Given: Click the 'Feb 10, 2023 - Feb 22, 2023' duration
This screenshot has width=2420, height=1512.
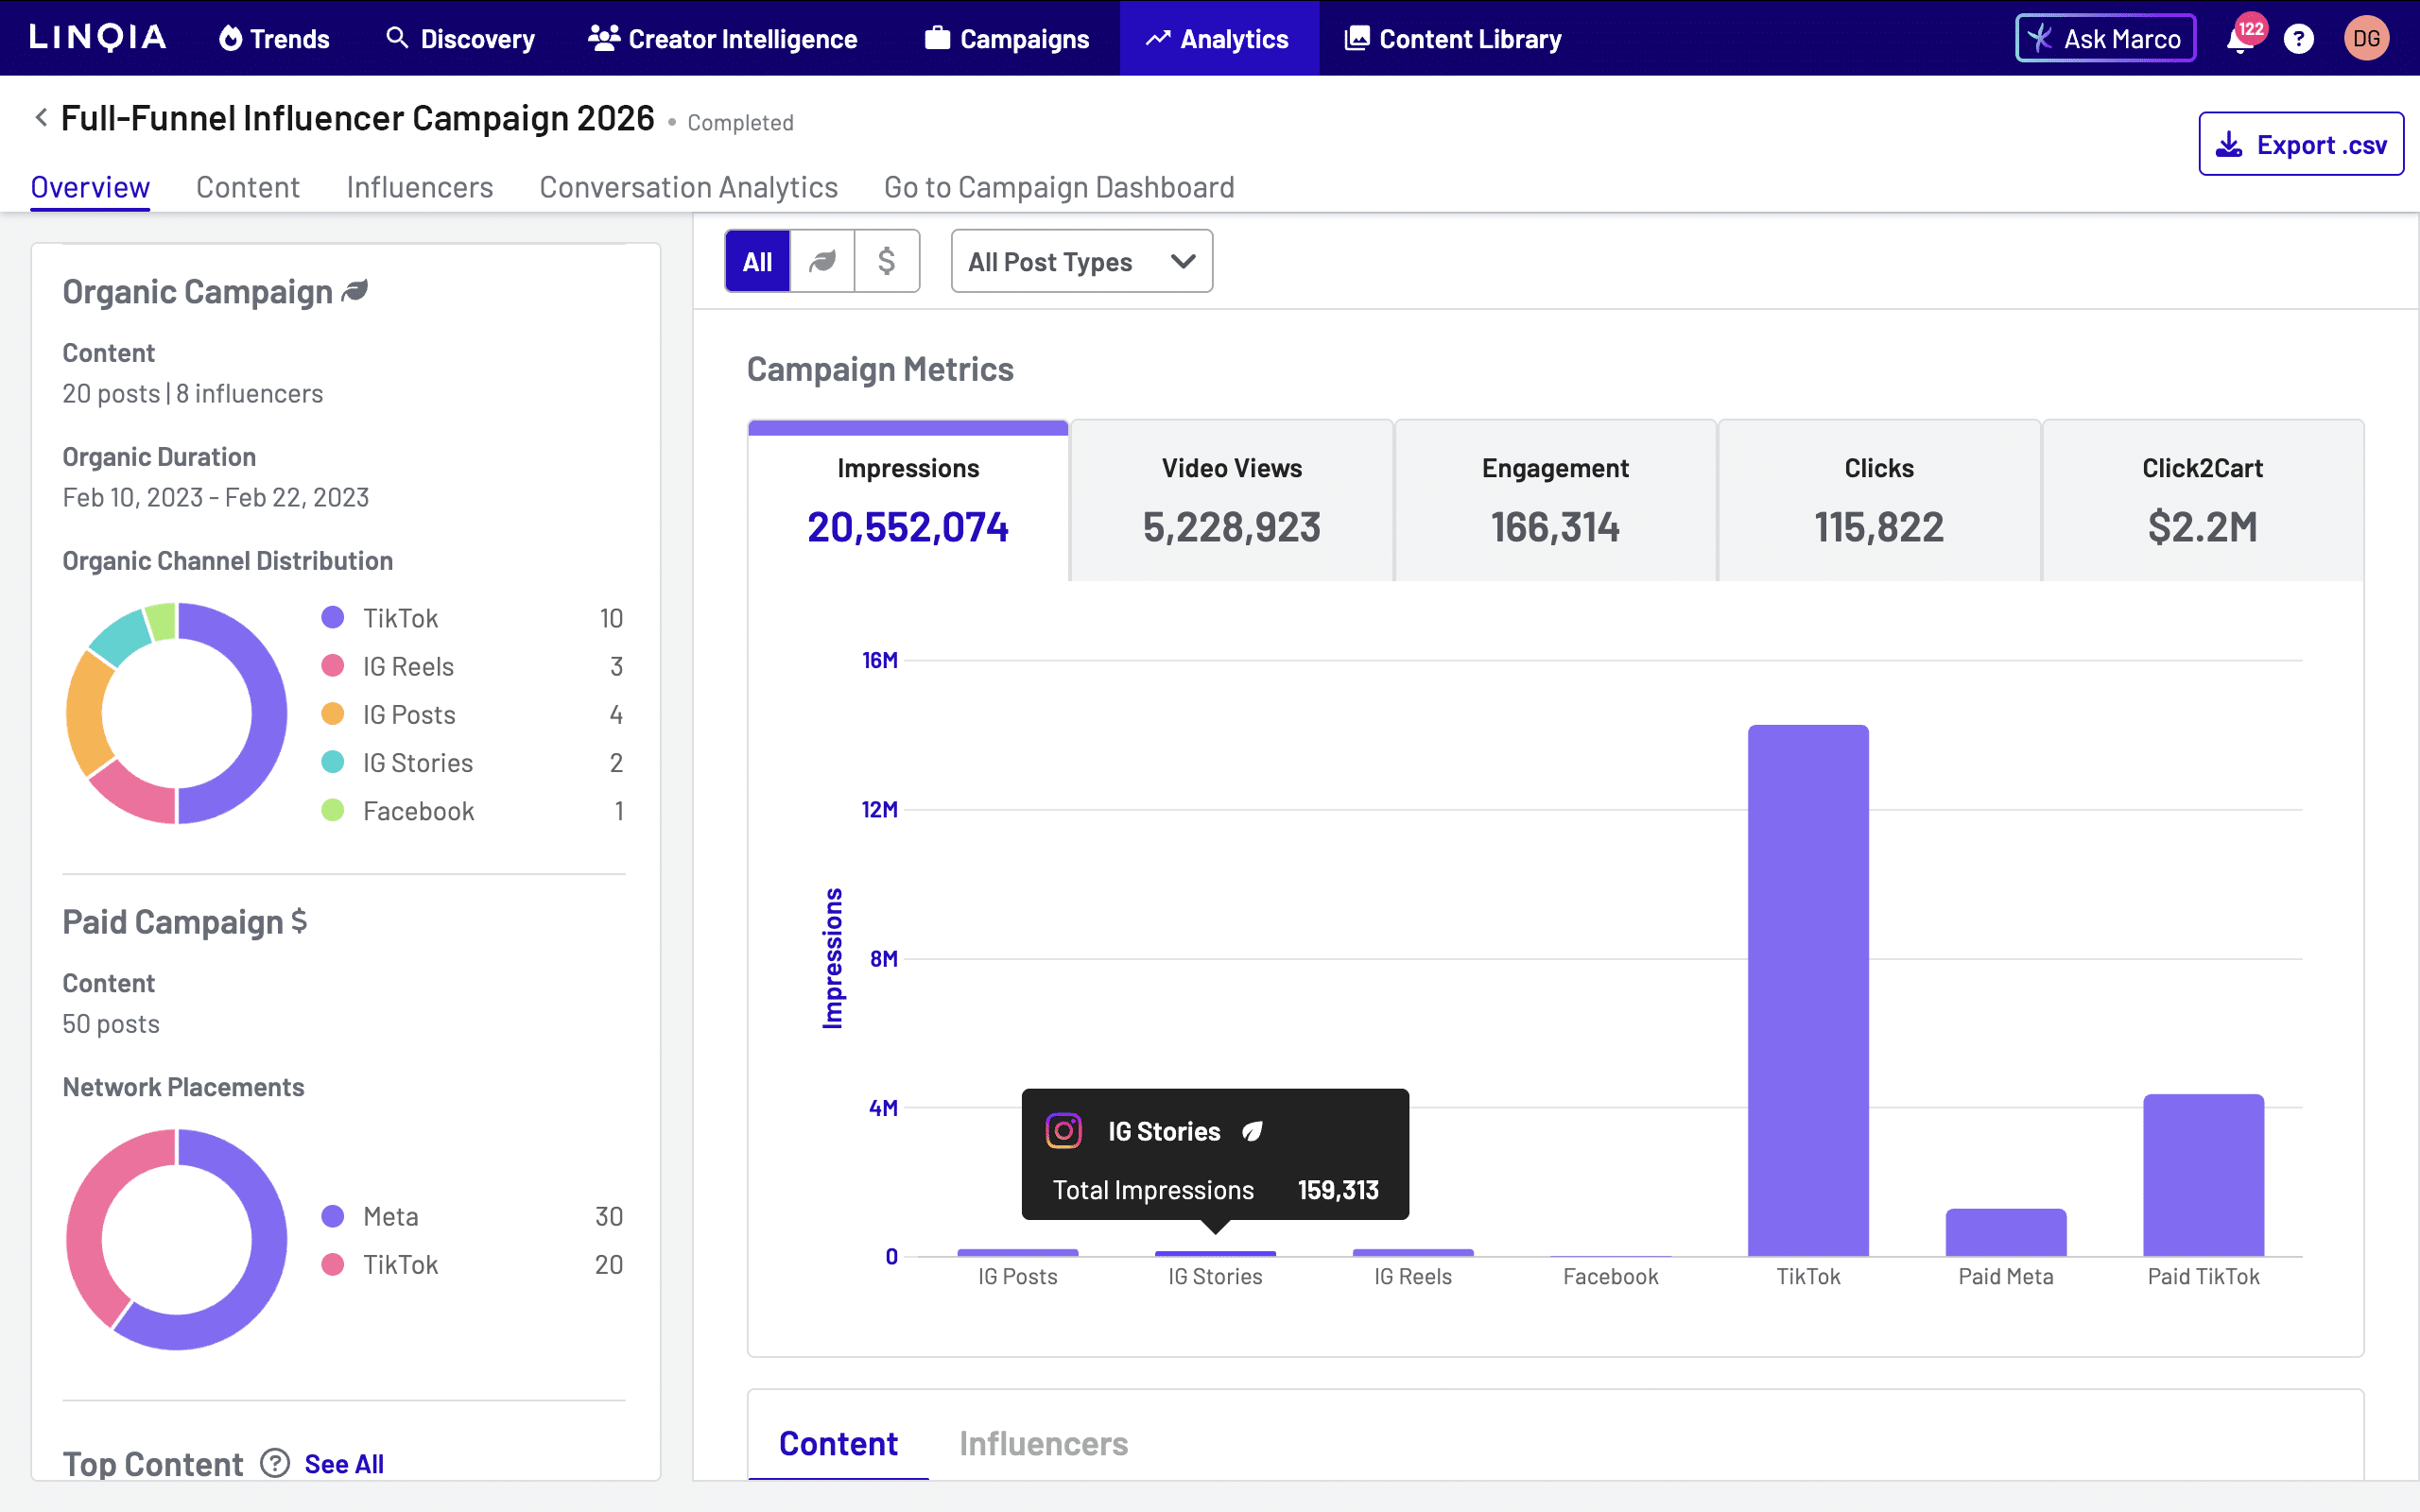Looking at the screenshot, I should [216, 498].
